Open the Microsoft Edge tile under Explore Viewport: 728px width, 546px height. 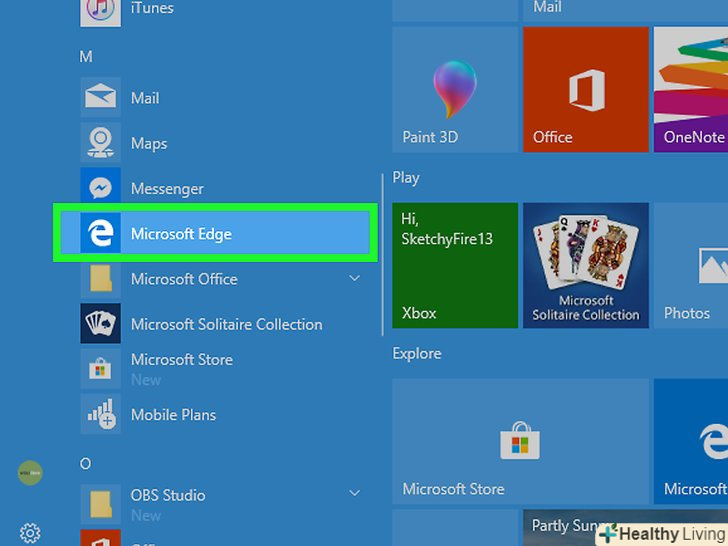691,441
